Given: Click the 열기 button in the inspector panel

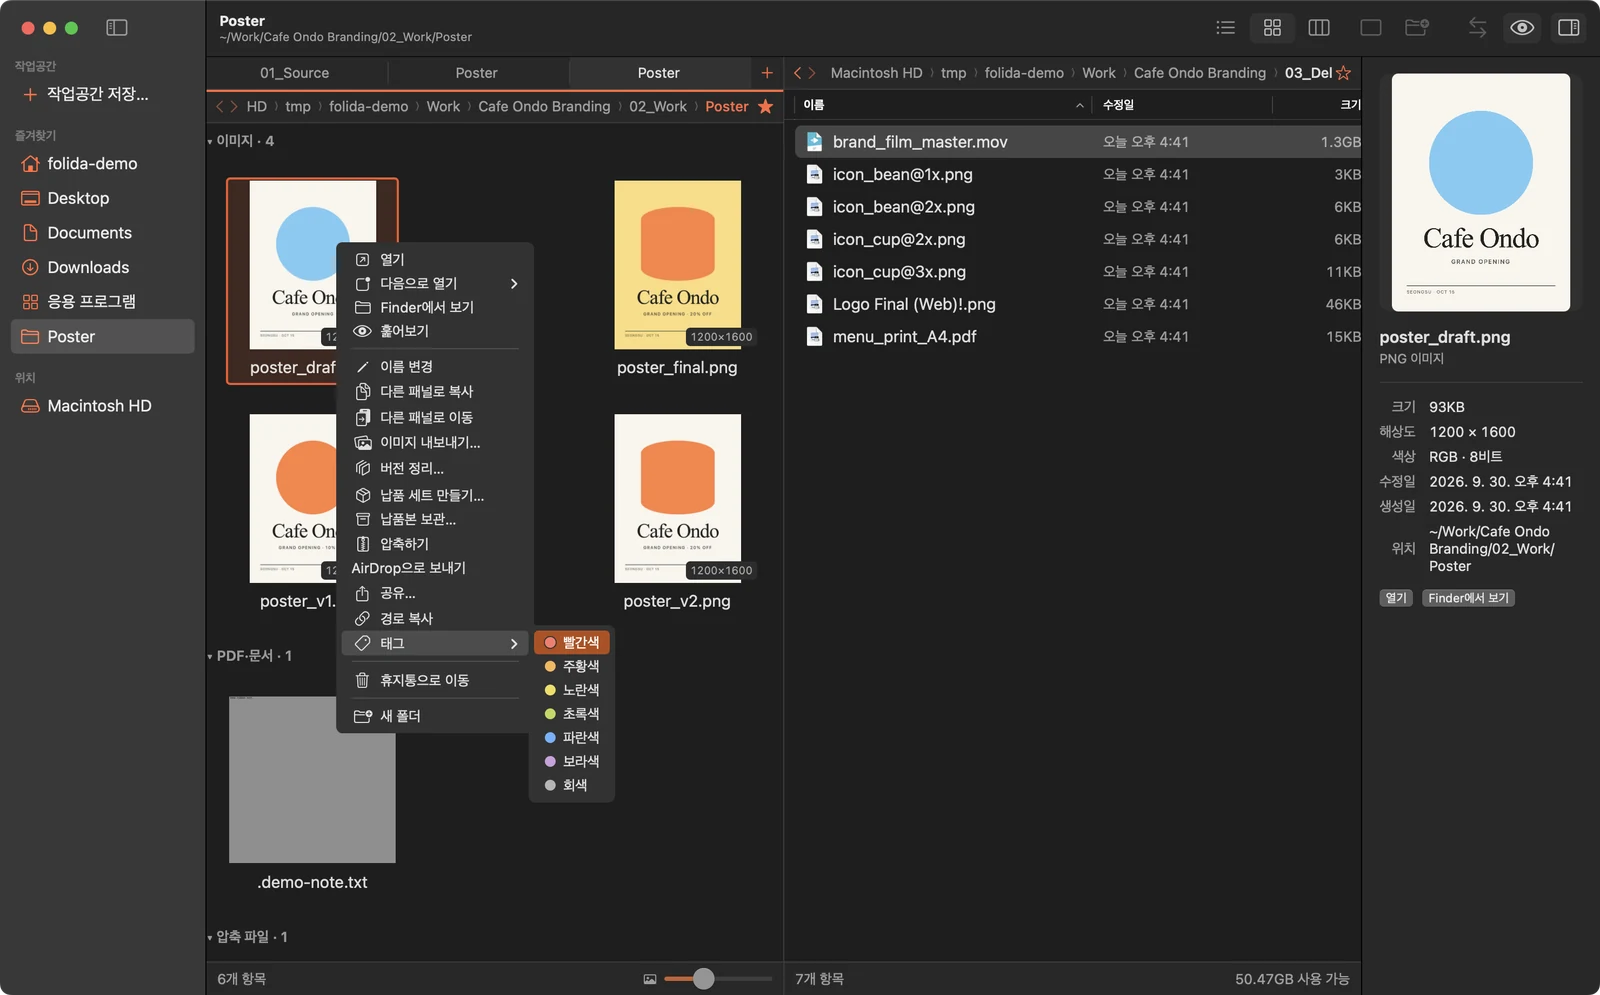Looking at the screenshot, I should (x=1396, y=598).
